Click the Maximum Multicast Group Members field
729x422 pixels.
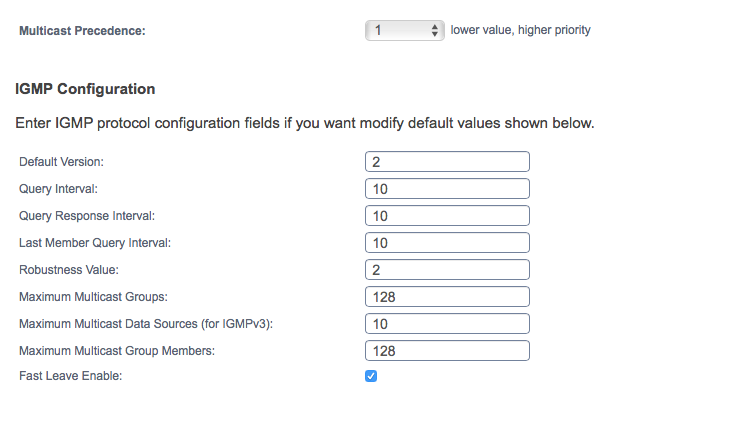coord(447,351)
